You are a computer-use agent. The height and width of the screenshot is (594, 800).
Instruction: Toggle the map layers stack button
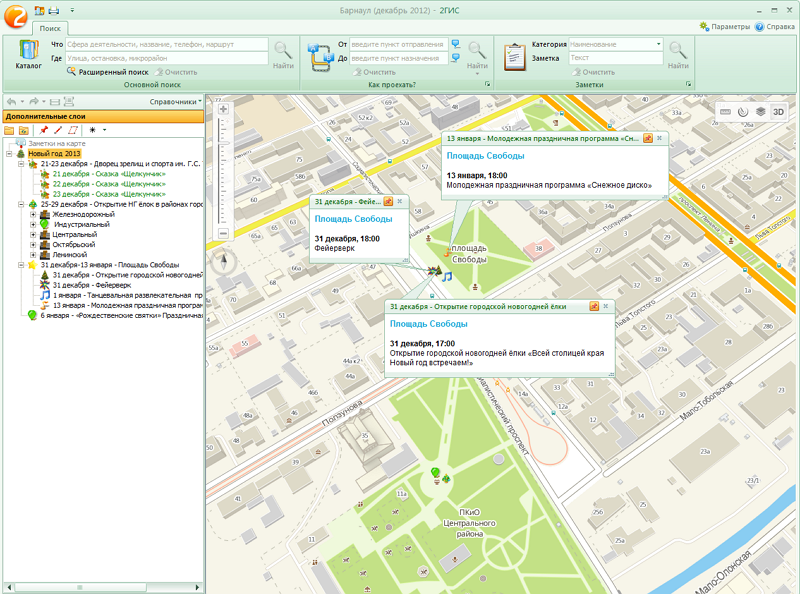[760, 111]
